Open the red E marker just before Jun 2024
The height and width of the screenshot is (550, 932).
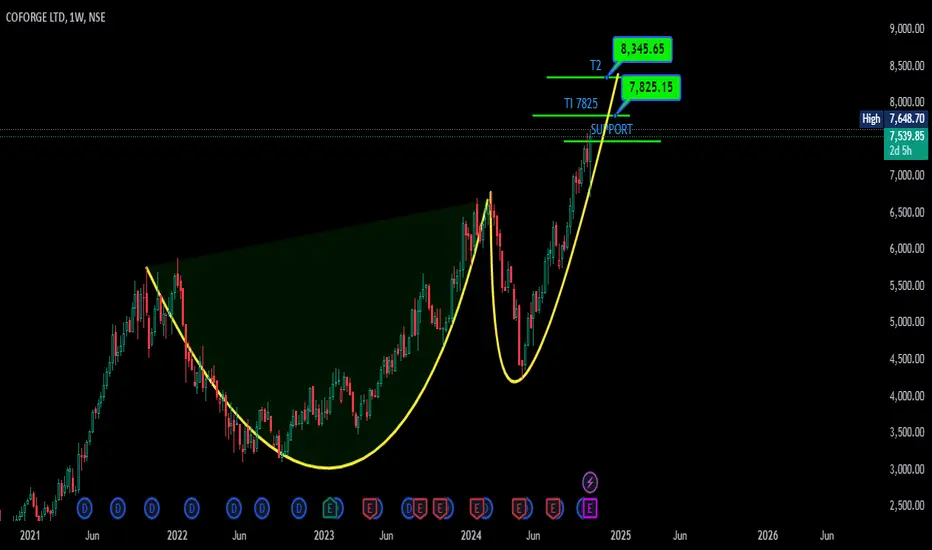point(519,508)
